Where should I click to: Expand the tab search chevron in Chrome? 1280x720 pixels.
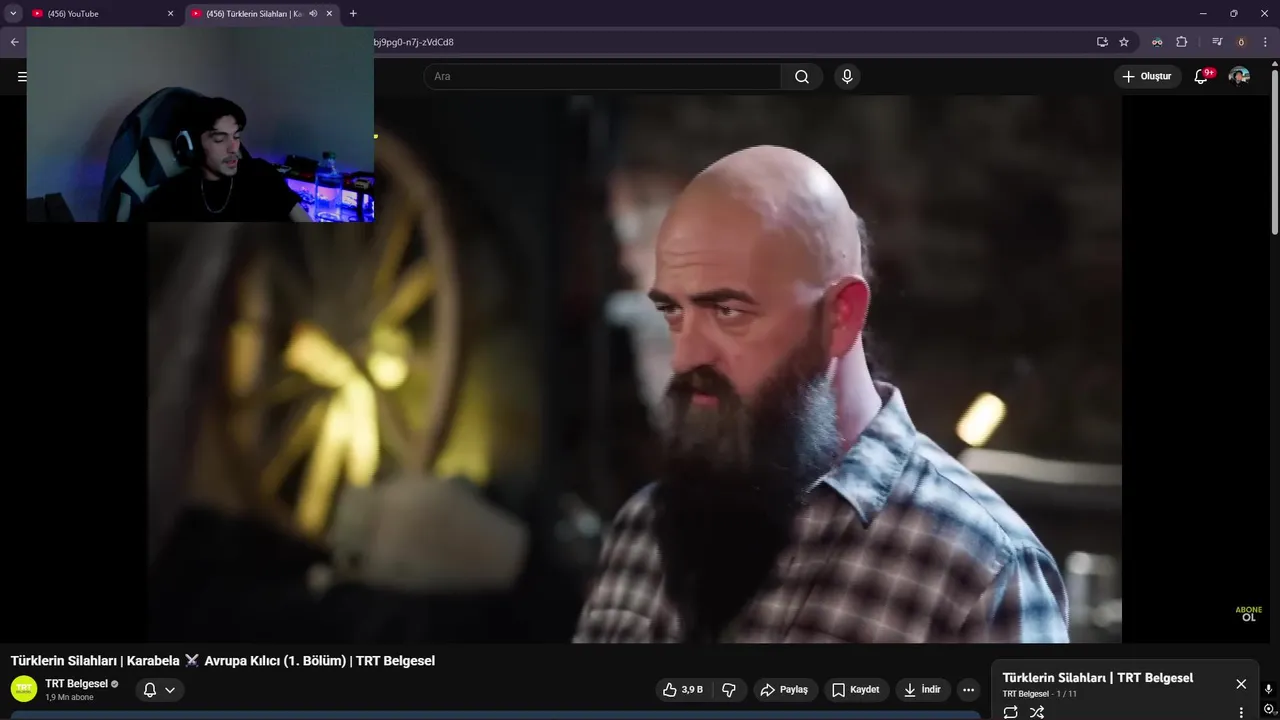click(13, 14)
